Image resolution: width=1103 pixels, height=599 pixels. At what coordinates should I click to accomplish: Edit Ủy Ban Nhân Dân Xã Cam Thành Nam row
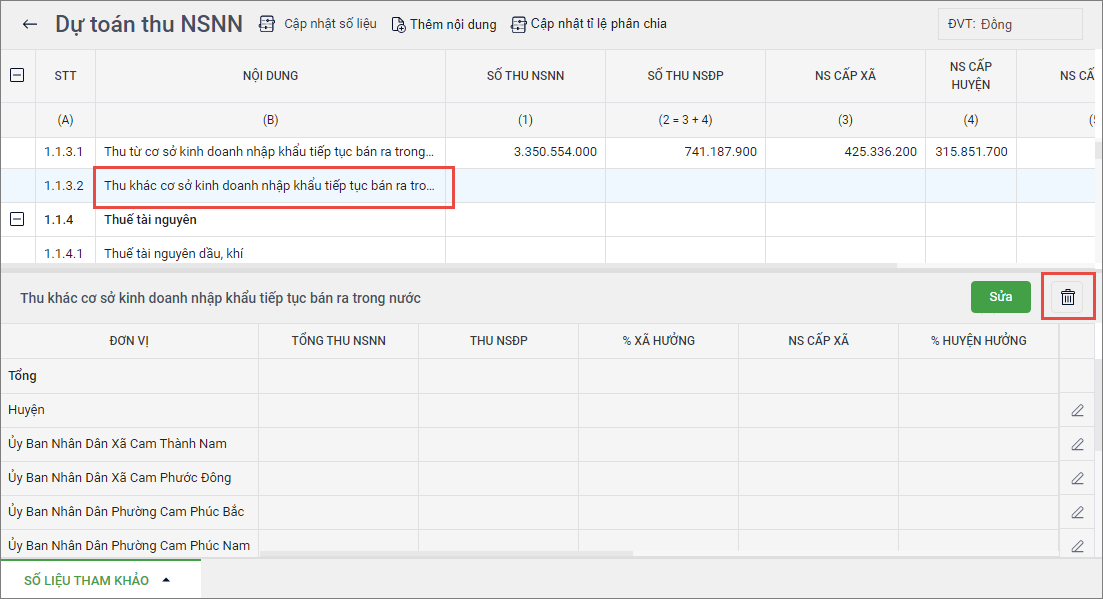(1077, 444)
